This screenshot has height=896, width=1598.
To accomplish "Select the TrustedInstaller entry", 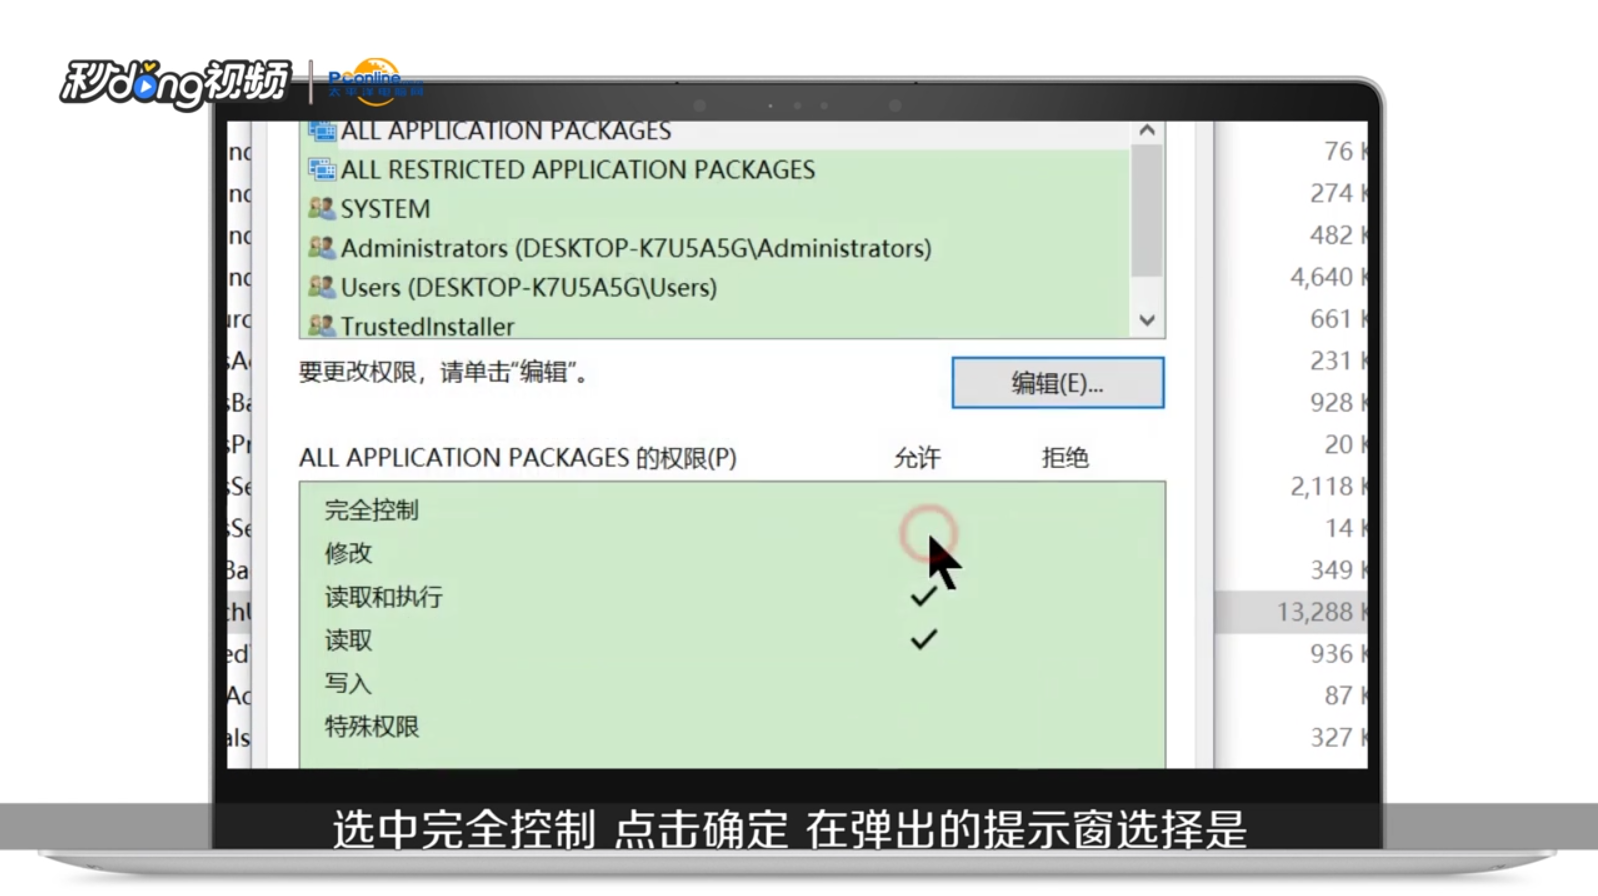I will [x=715, y=325].
